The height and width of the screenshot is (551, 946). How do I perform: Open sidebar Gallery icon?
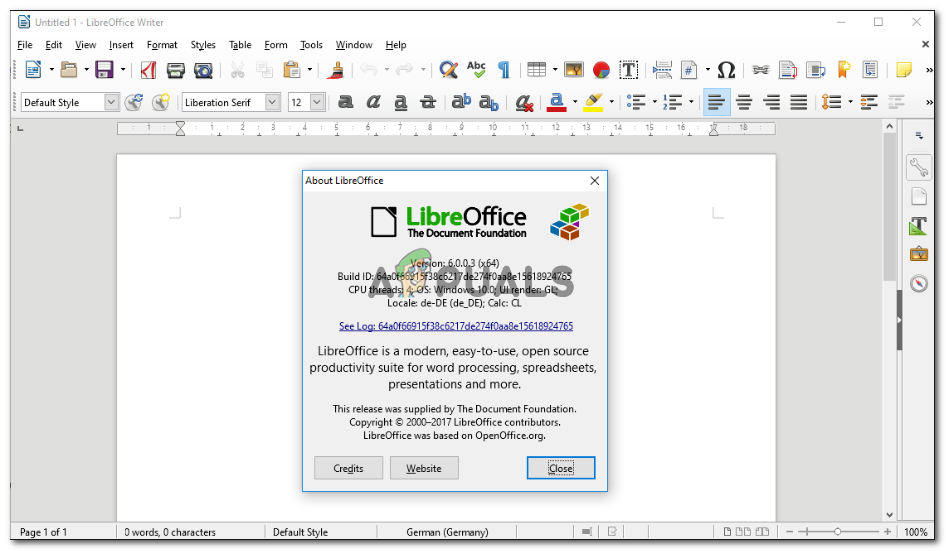(x=919, y=254)
